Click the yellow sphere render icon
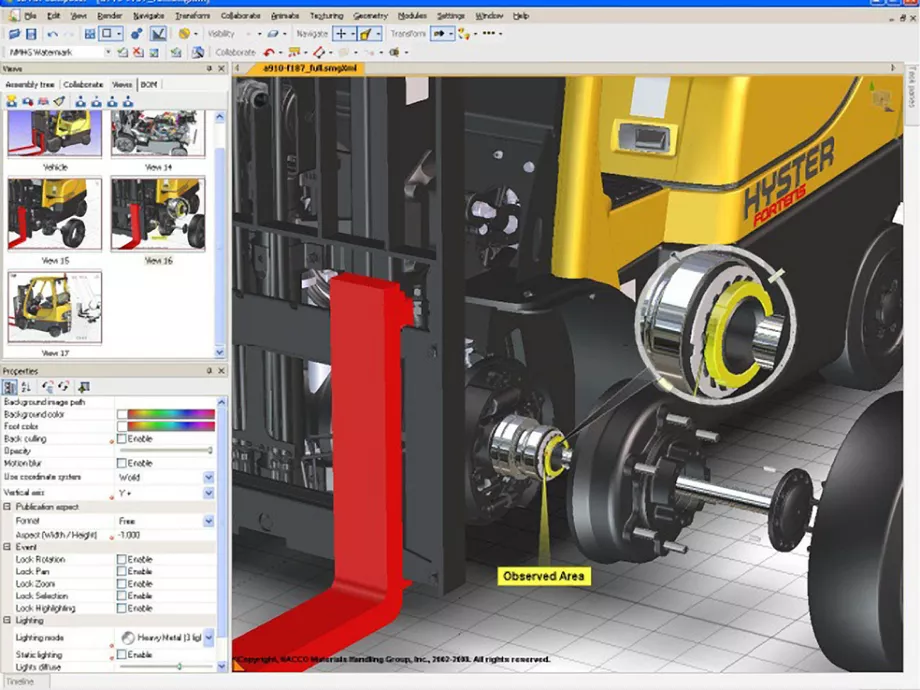 pyautogui.click(x=184, y=34)
